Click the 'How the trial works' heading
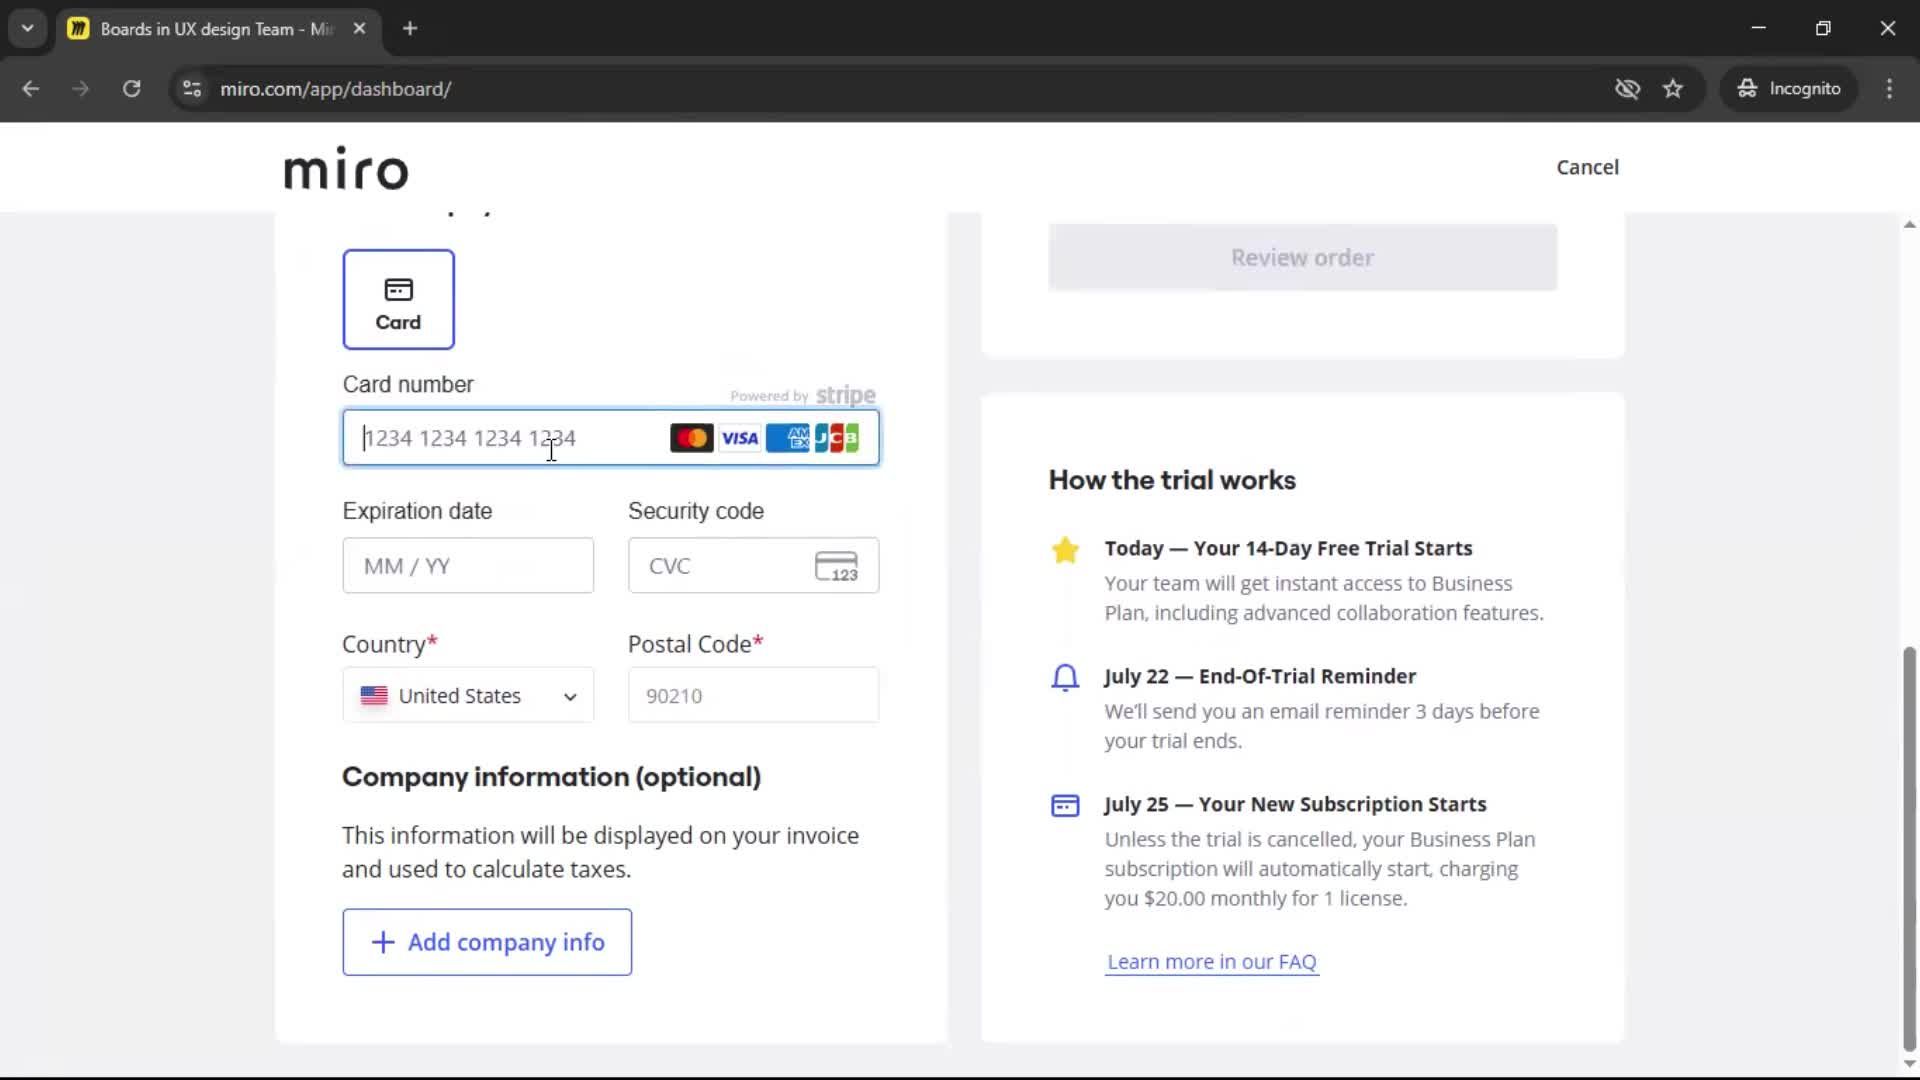Image resolution: width=1920 pixels, height=1080 pixels. coord(1172,480)
